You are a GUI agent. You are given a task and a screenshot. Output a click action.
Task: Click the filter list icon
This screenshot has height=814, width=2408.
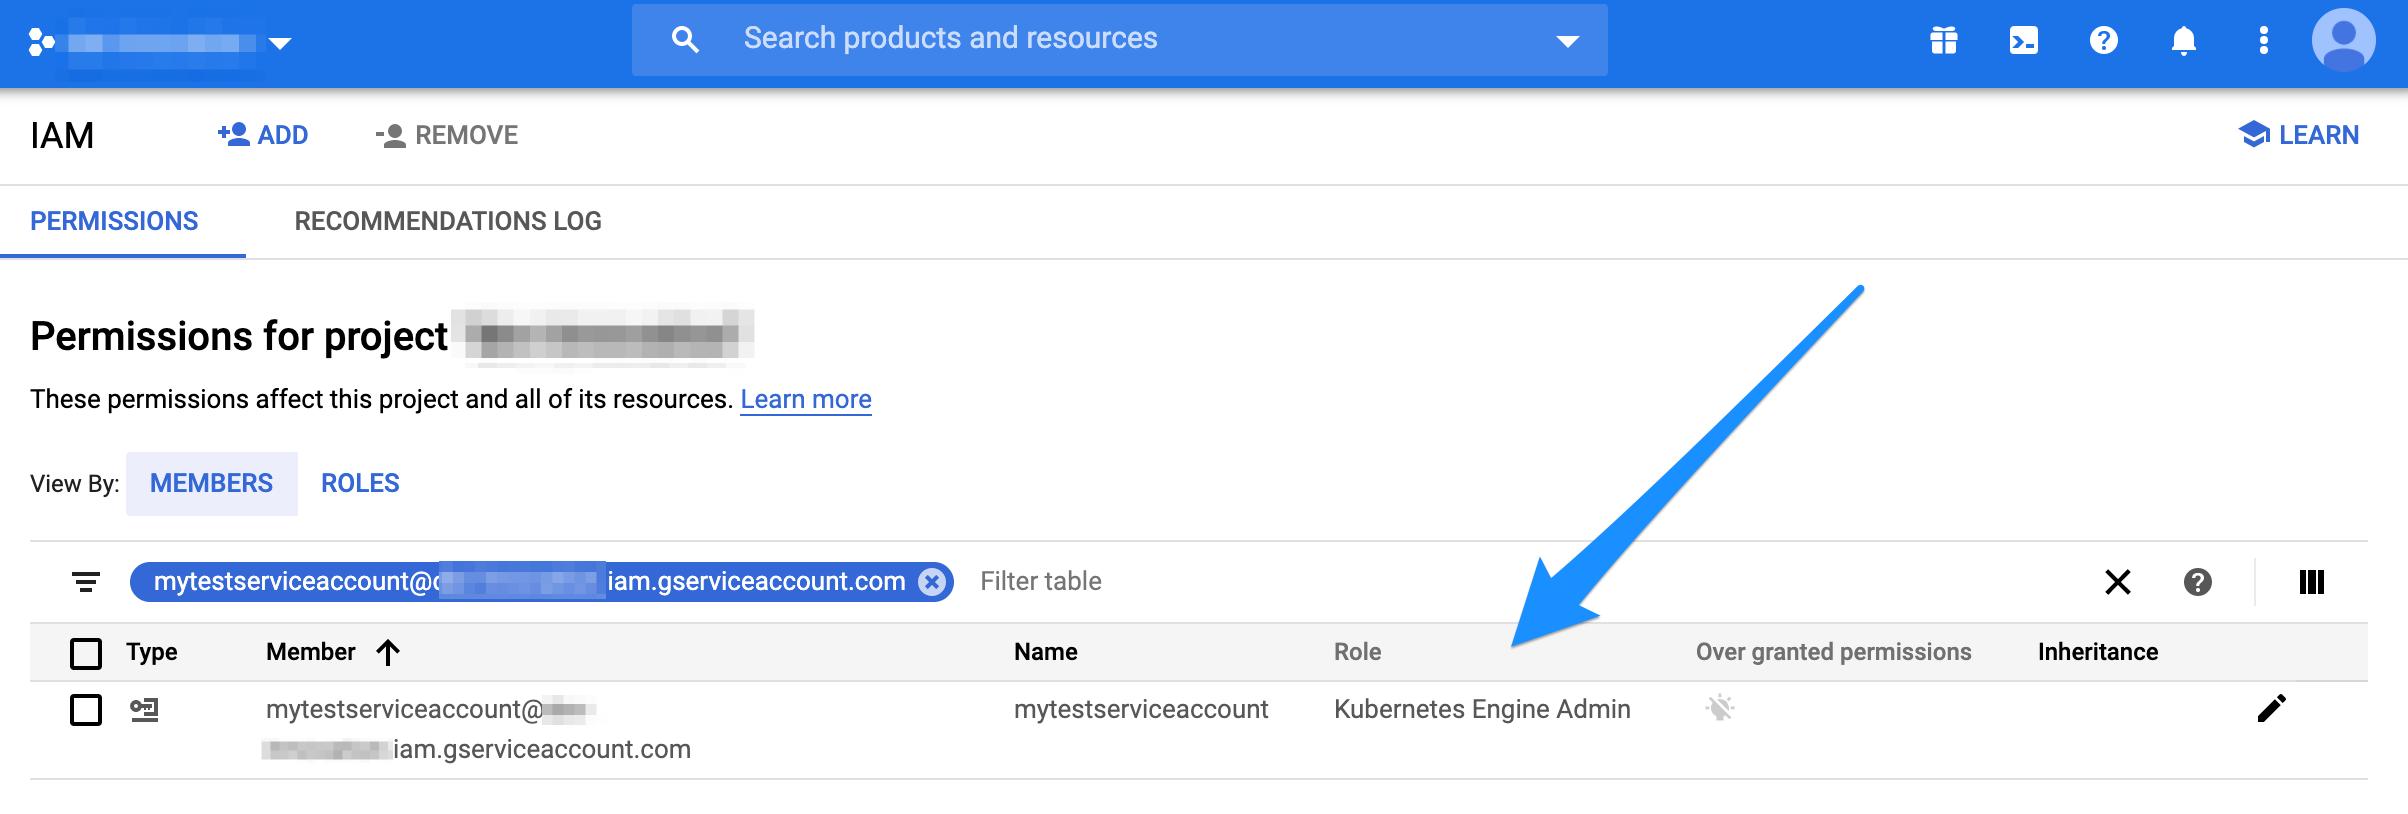coord(86,581)
